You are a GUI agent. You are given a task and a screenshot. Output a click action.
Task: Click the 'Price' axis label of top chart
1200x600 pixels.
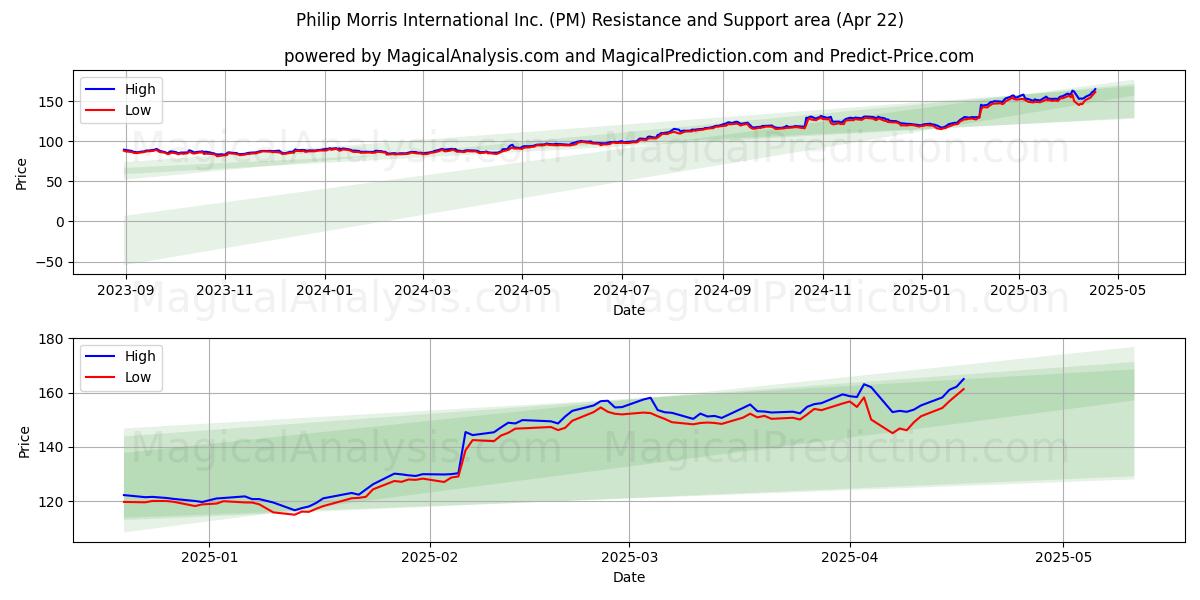click(22, 173)
